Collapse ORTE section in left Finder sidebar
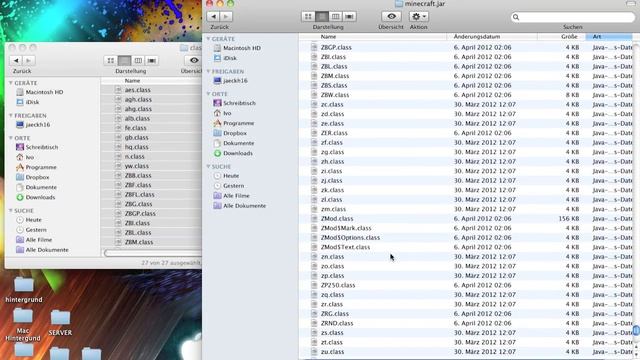Image resolution: width=640 pixels, height=360 pixels. click(11, 138)
